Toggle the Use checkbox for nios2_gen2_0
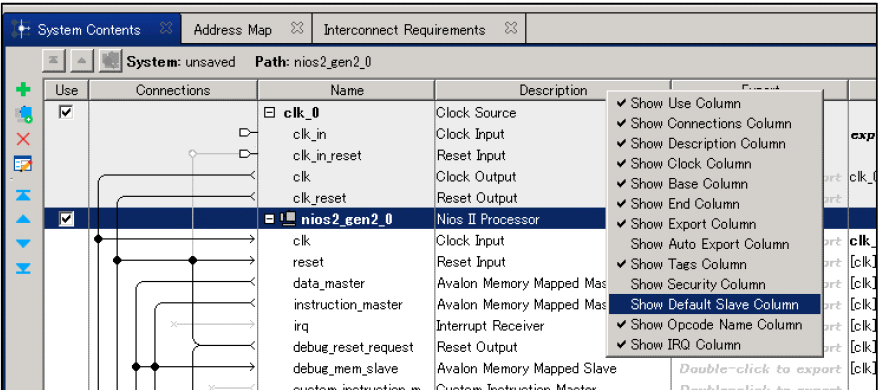Image resolution: width=878 pixels, height=390 pixels. [x=66, y=219]
